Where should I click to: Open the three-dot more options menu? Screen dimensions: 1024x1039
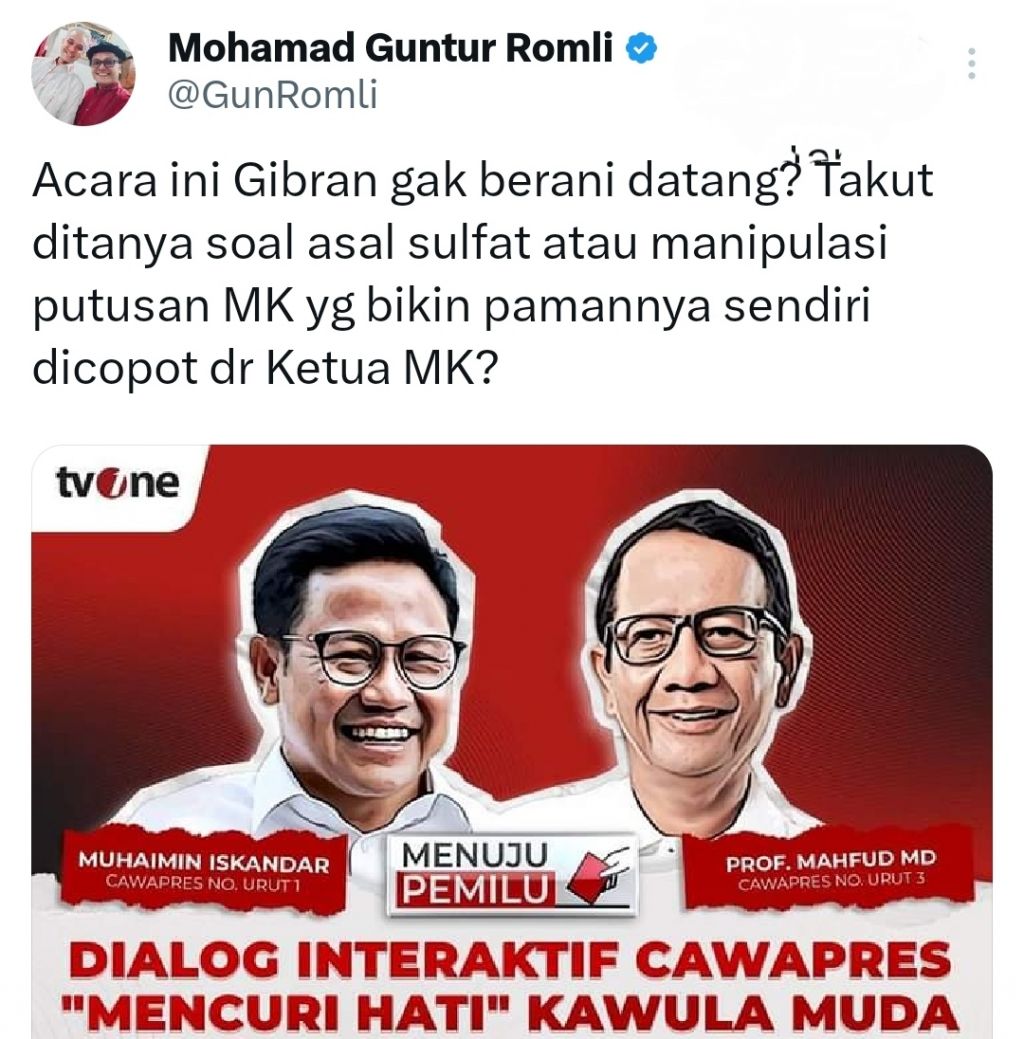tap(971, 64)
